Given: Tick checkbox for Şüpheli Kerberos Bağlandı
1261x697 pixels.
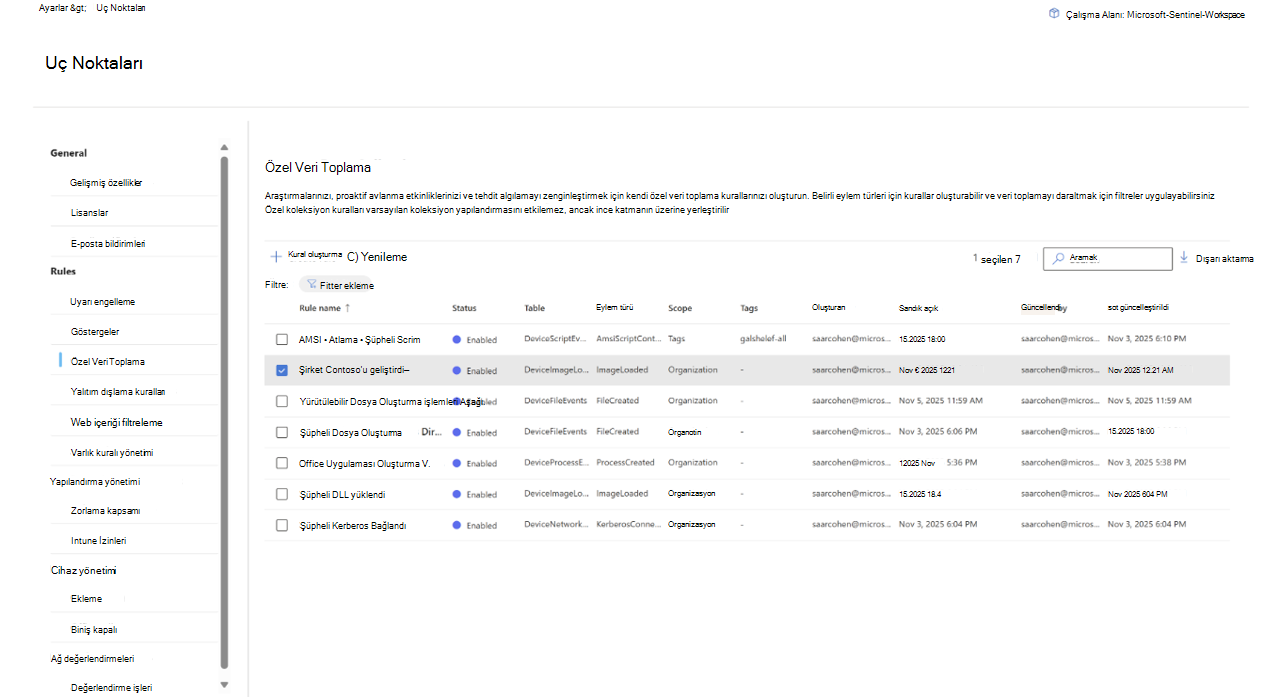Looking at the screenshot, I should tap(282, 525).
